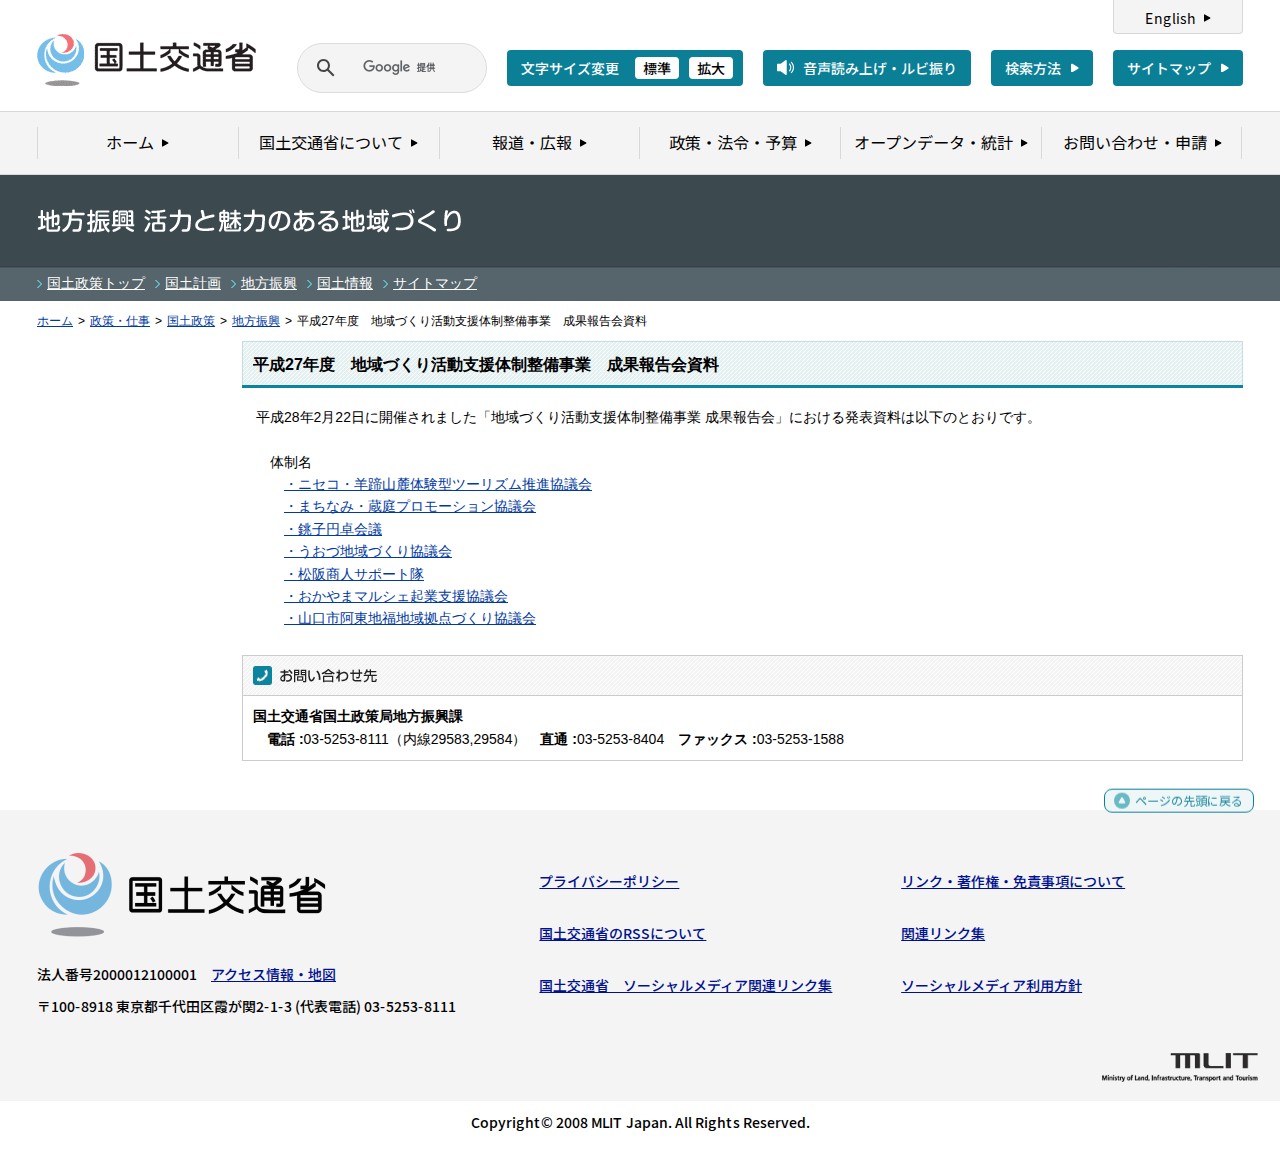Return to page top via ページの先頭に戻る
1280x1152 pixels.
pyautogui.click(x=1178, y=801)
